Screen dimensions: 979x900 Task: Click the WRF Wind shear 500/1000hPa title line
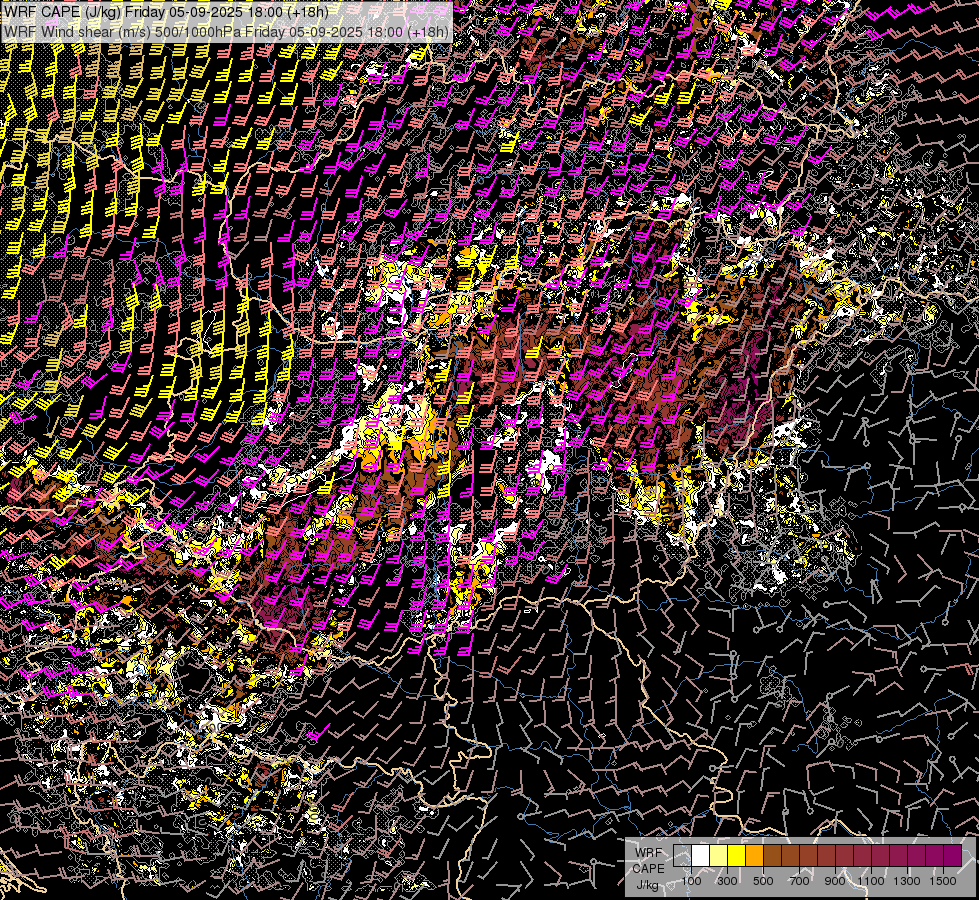click(x=226, y=31)
